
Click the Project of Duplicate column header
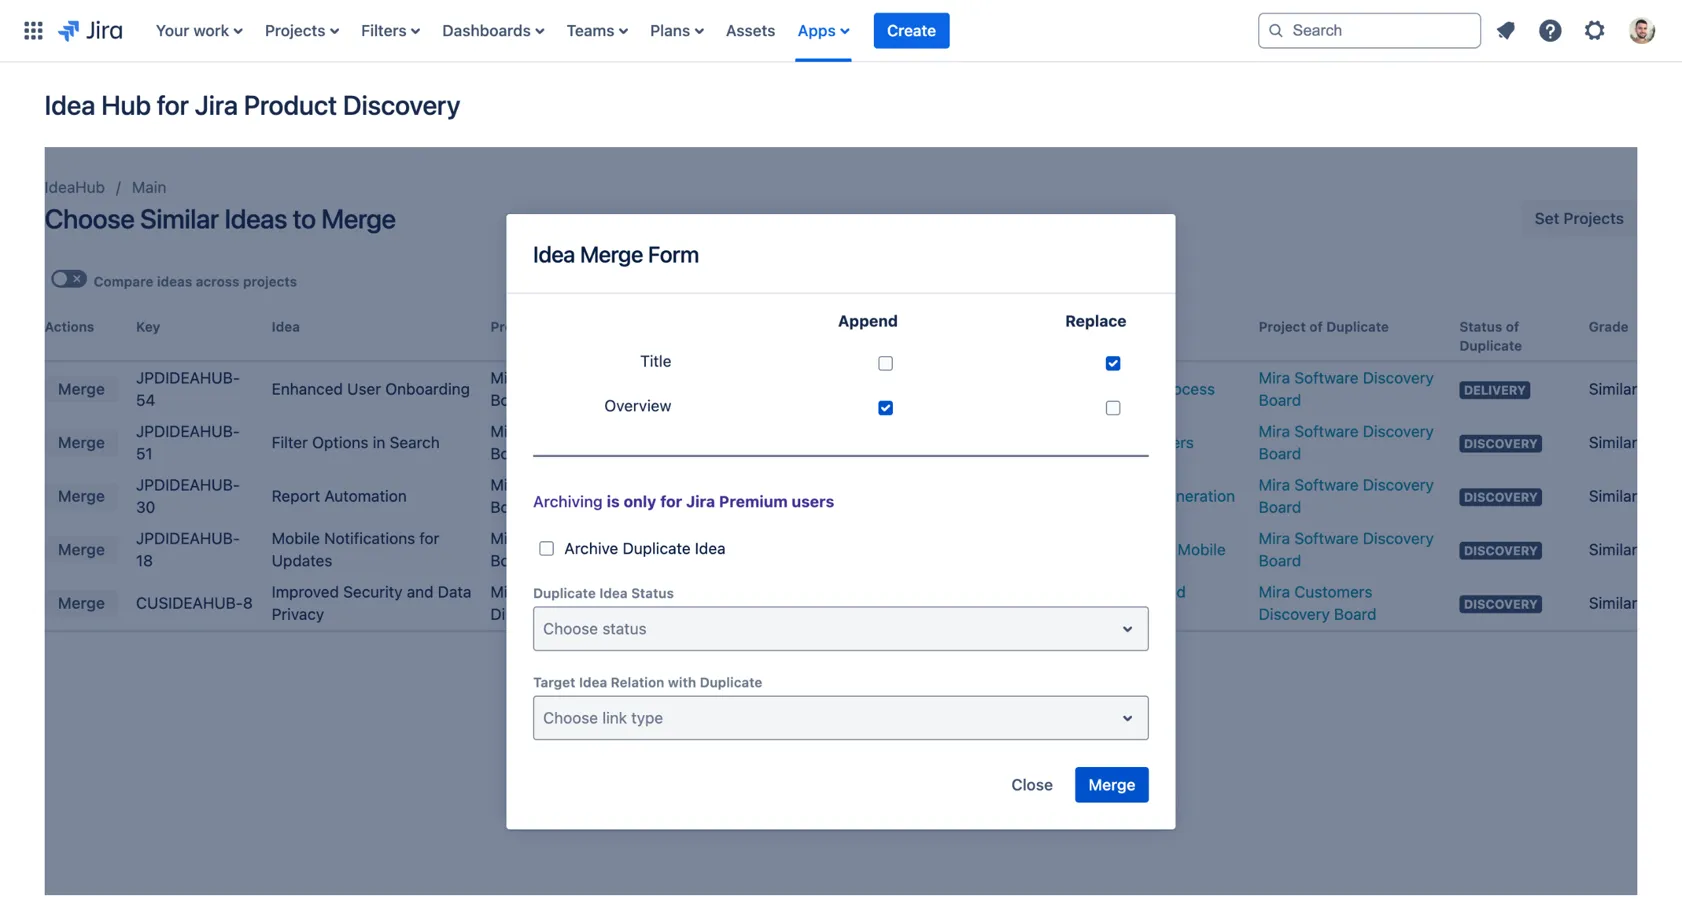[1323, 327]
